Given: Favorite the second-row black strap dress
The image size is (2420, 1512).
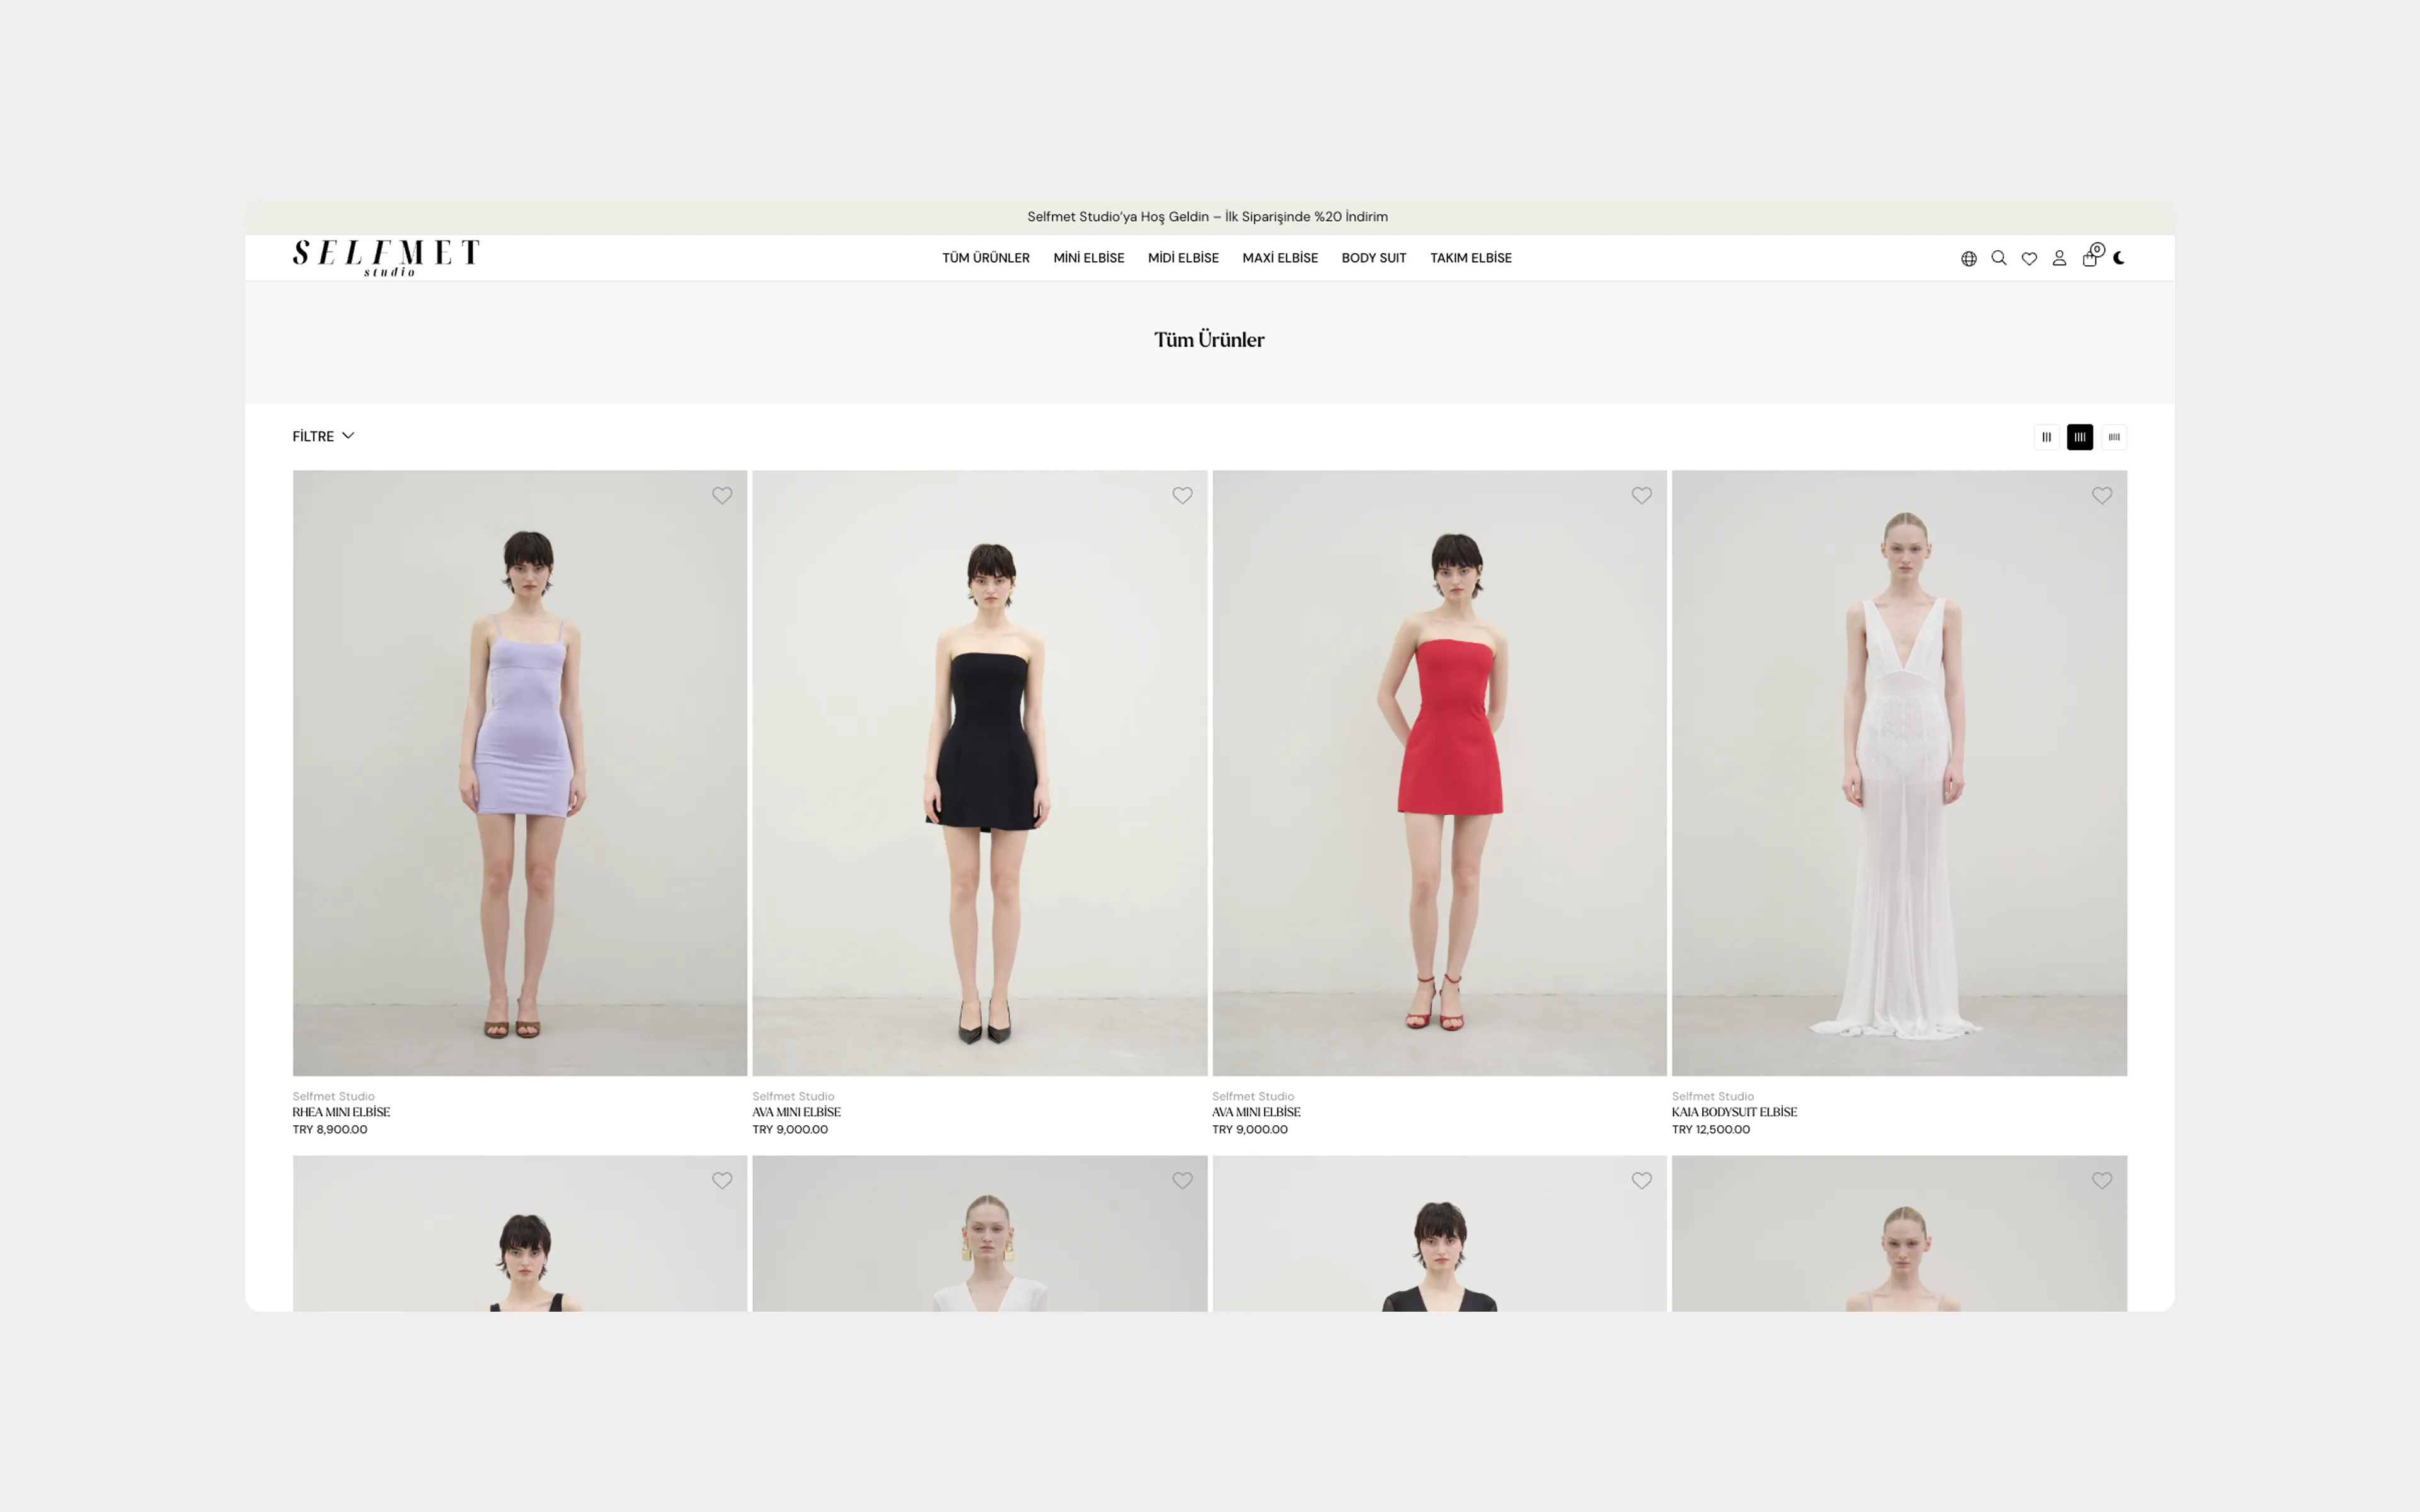Looking at the screenshot, I should (722, 1181).
